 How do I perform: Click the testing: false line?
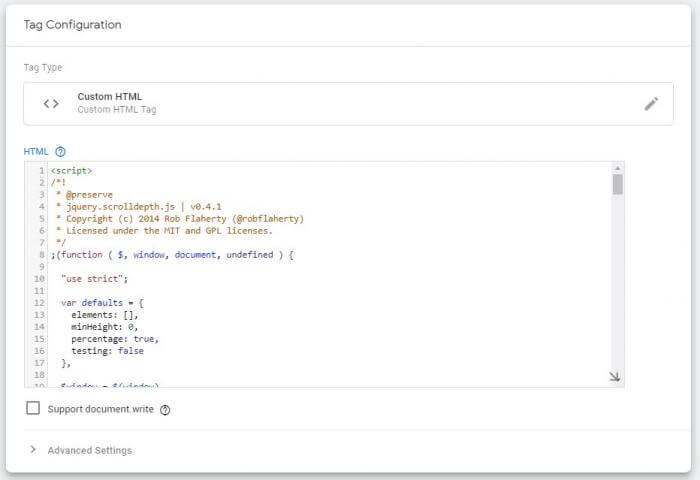(x=108, y=351)
